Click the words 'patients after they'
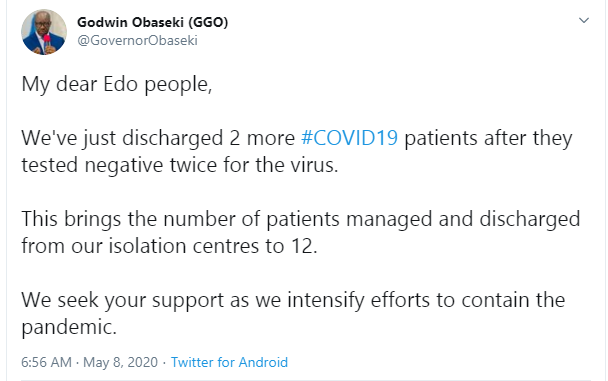608x381 pixels. pyautogui.click(x=488, y=138)
